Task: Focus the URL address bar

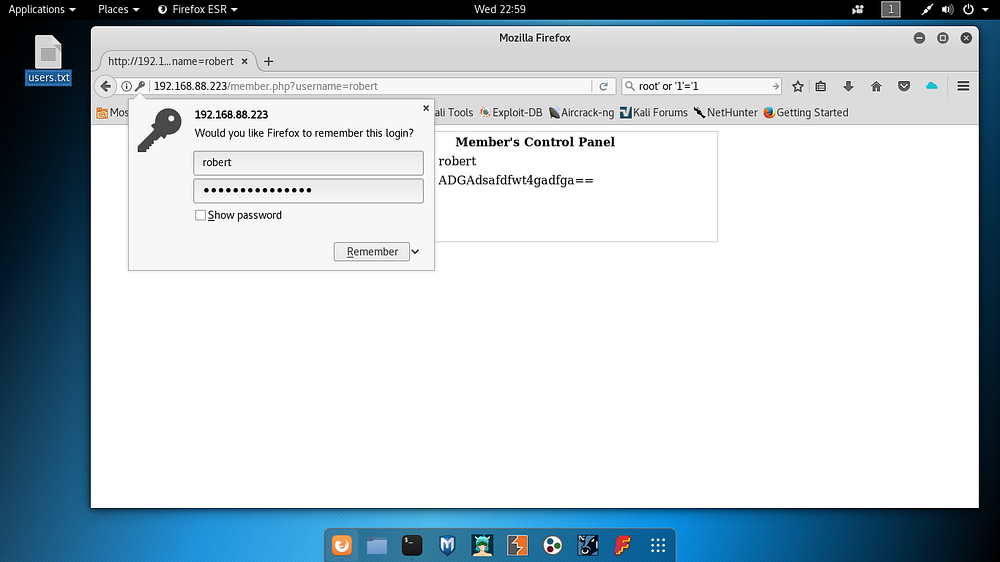Action: [372, 86]
